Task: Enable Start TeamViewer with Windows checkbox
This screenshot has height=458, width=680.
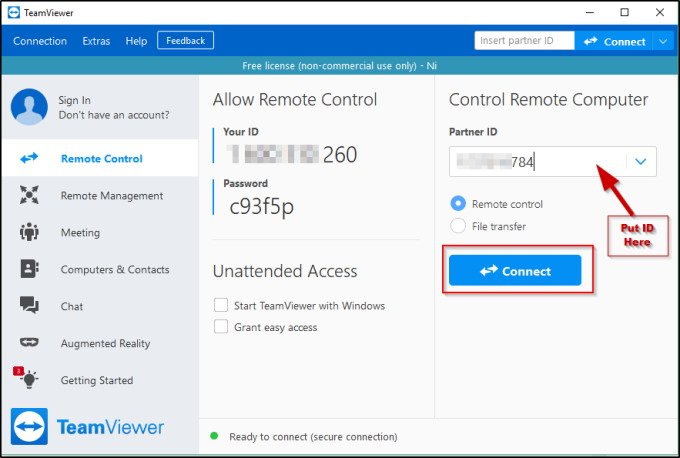Action: point(221,305)
